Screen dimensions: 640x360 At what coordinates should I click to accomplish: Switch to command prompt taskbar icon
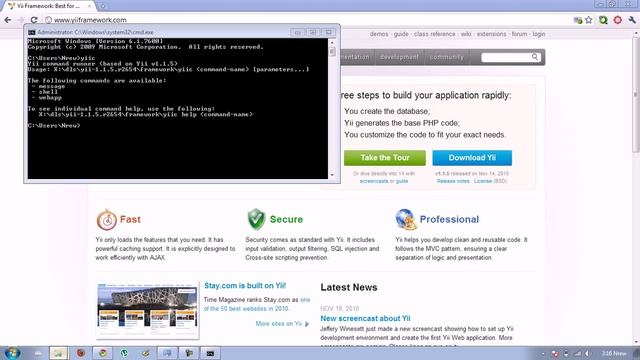point(210,353)
